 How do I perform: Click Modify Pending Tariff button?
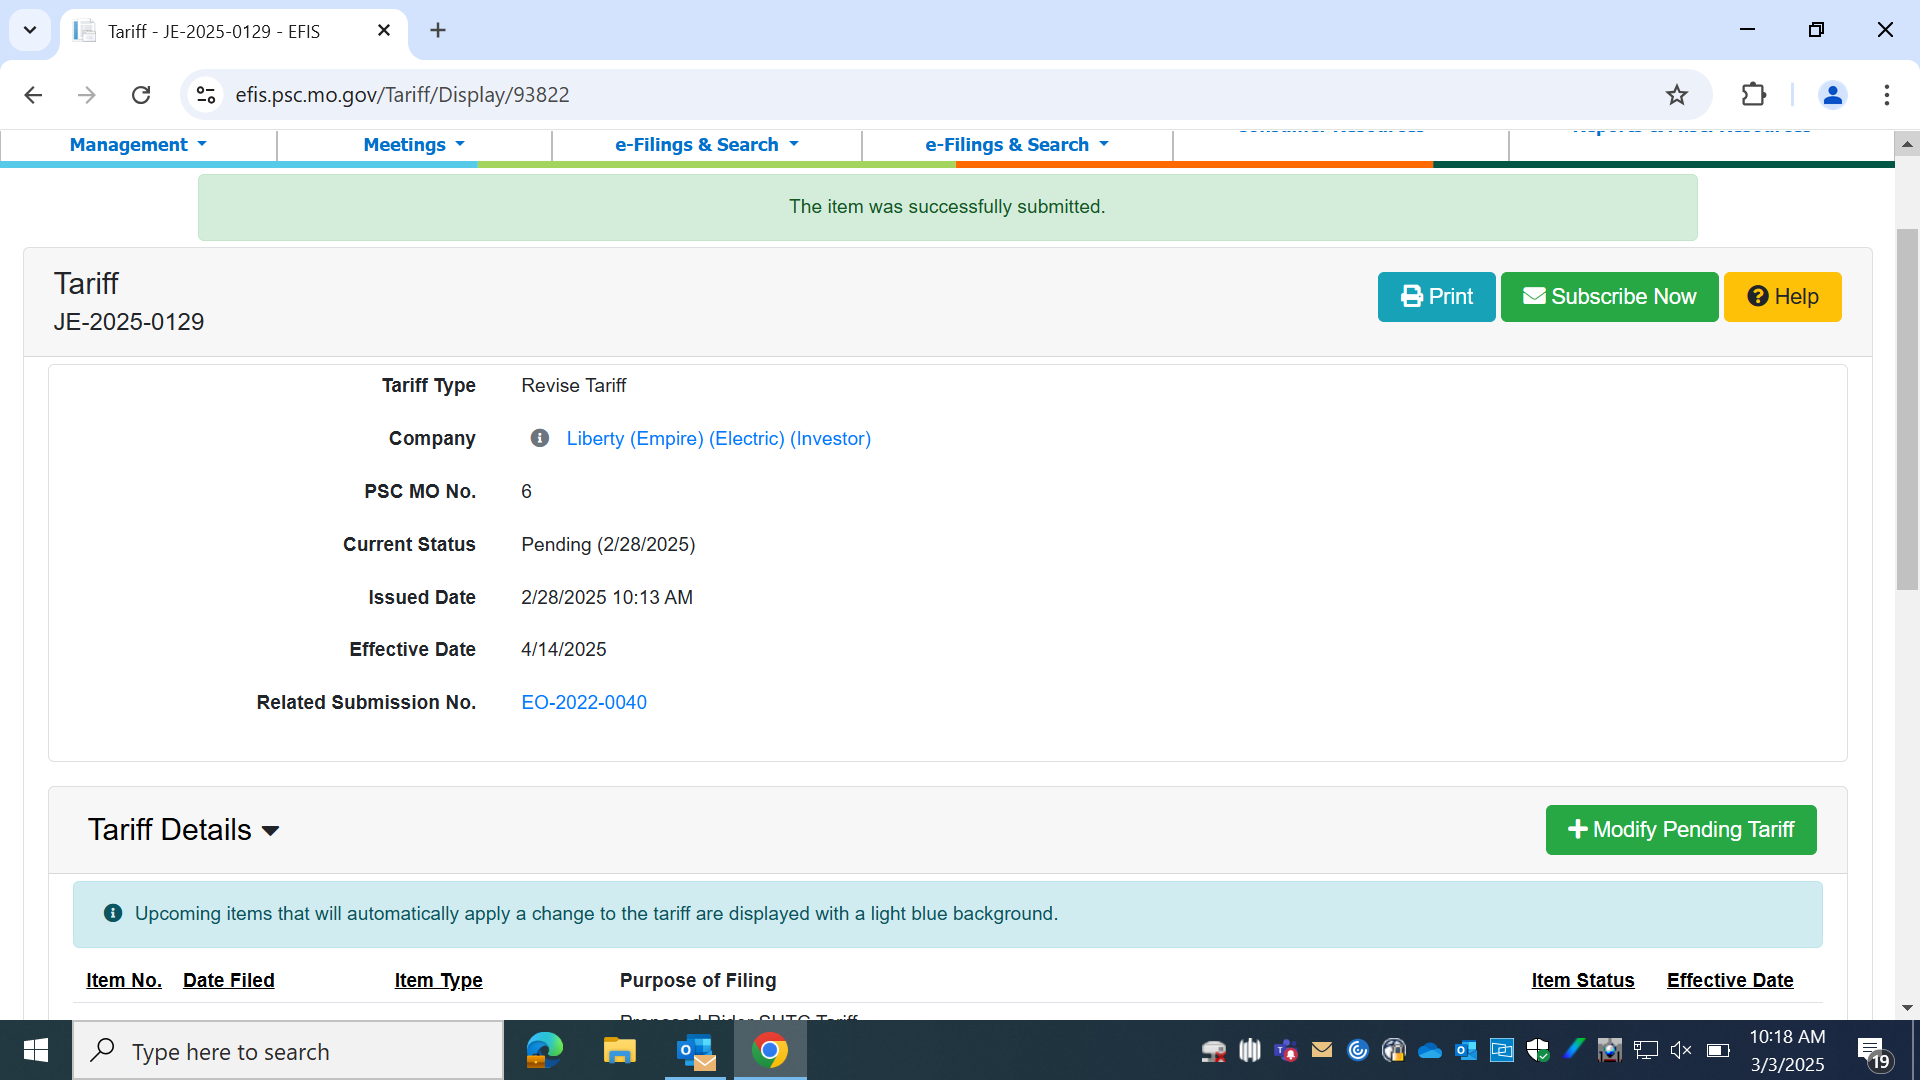pyautogui.click(x=1680, y=830)
